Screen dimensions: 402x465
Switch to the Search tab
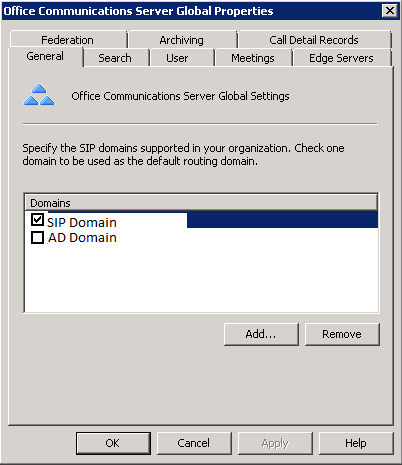point(115,58)
